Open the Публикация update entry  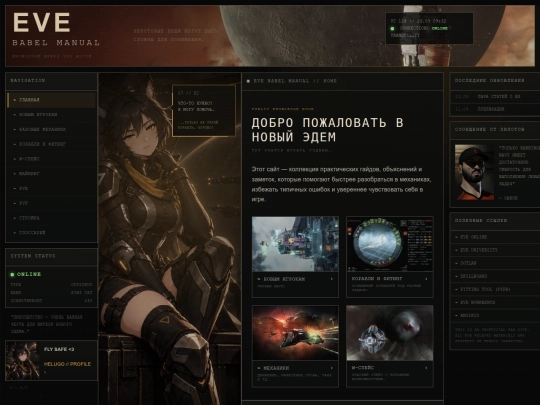coord(495,109)
